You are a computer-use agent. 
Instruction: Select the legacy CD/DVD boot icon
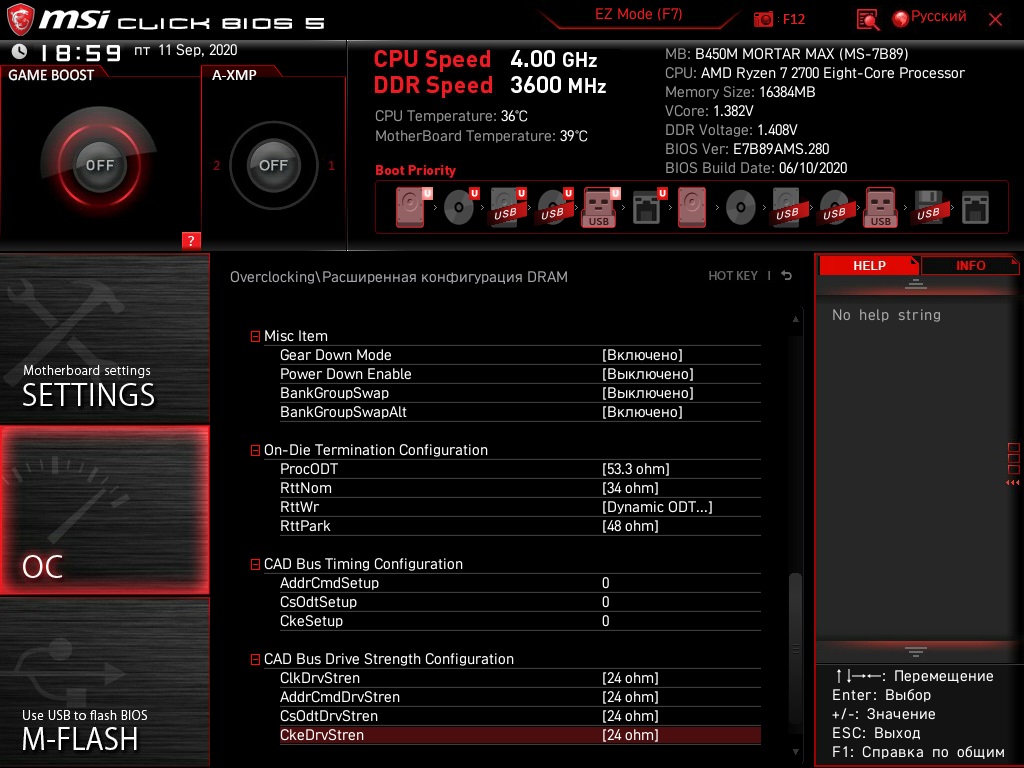(x=741, y=207)
